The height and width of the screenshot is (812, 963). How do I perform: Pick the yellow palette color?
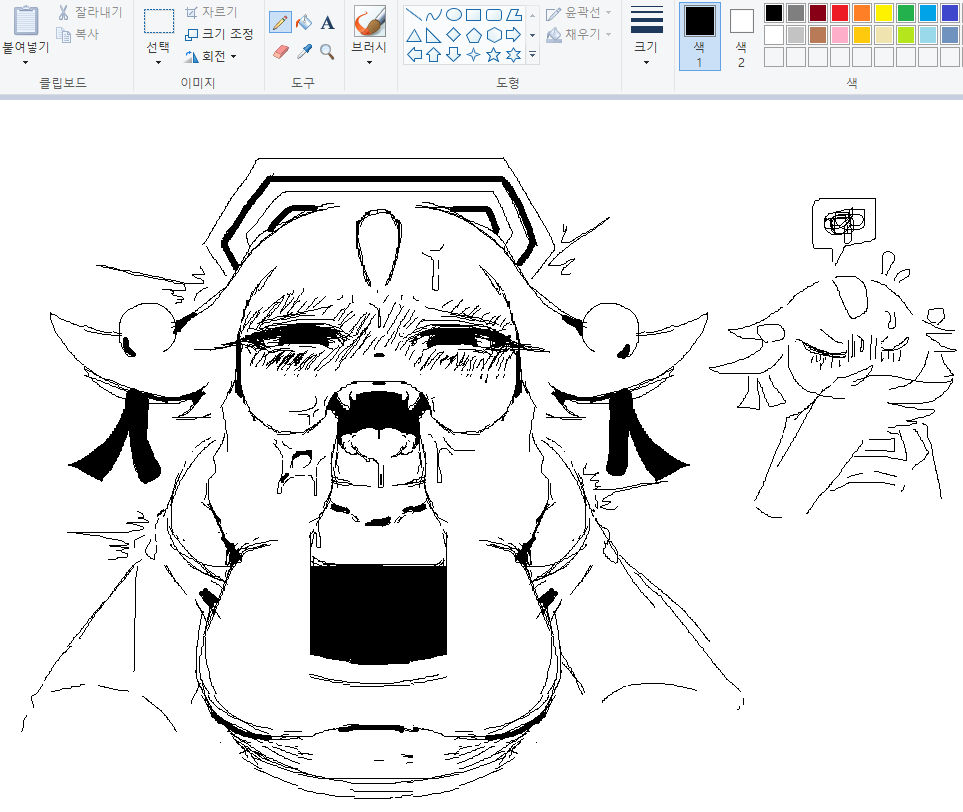point(884,13)
